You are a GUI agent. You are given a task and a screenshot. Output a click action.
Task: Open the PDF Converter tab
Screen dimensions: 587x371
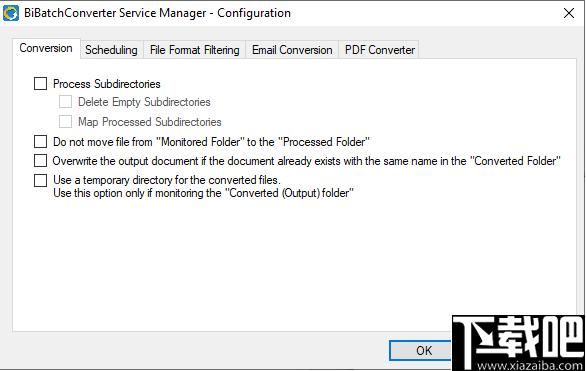(380, 50)
